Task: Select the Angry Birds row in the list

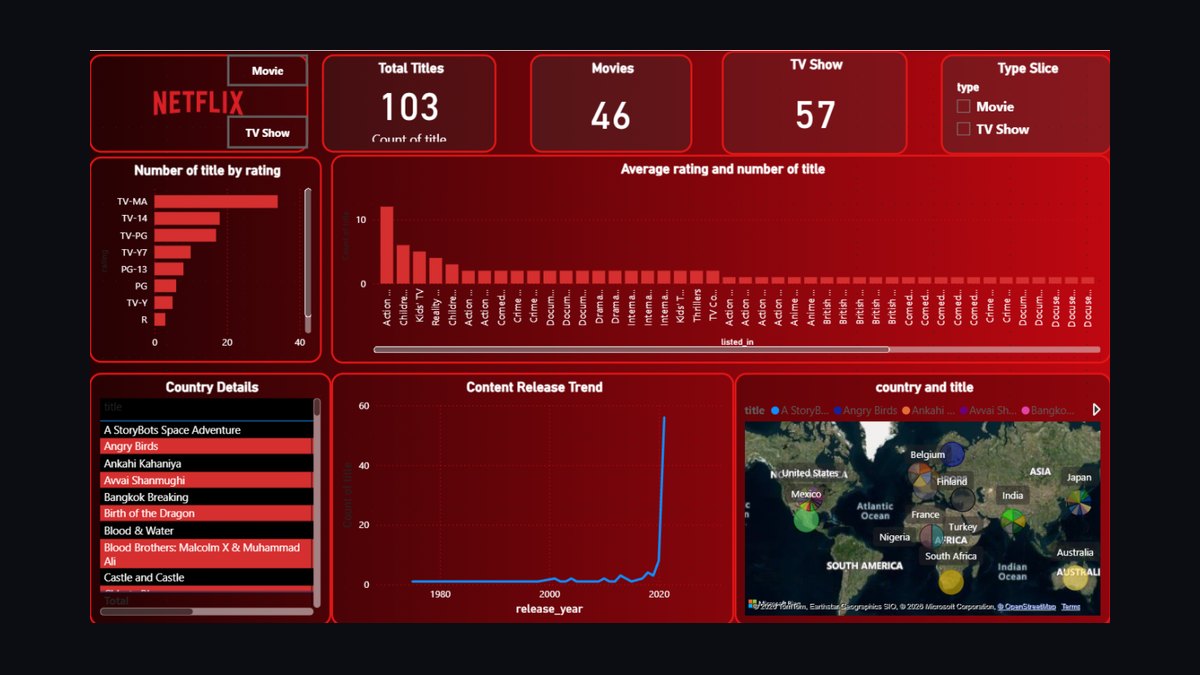Action: (206, 446)
